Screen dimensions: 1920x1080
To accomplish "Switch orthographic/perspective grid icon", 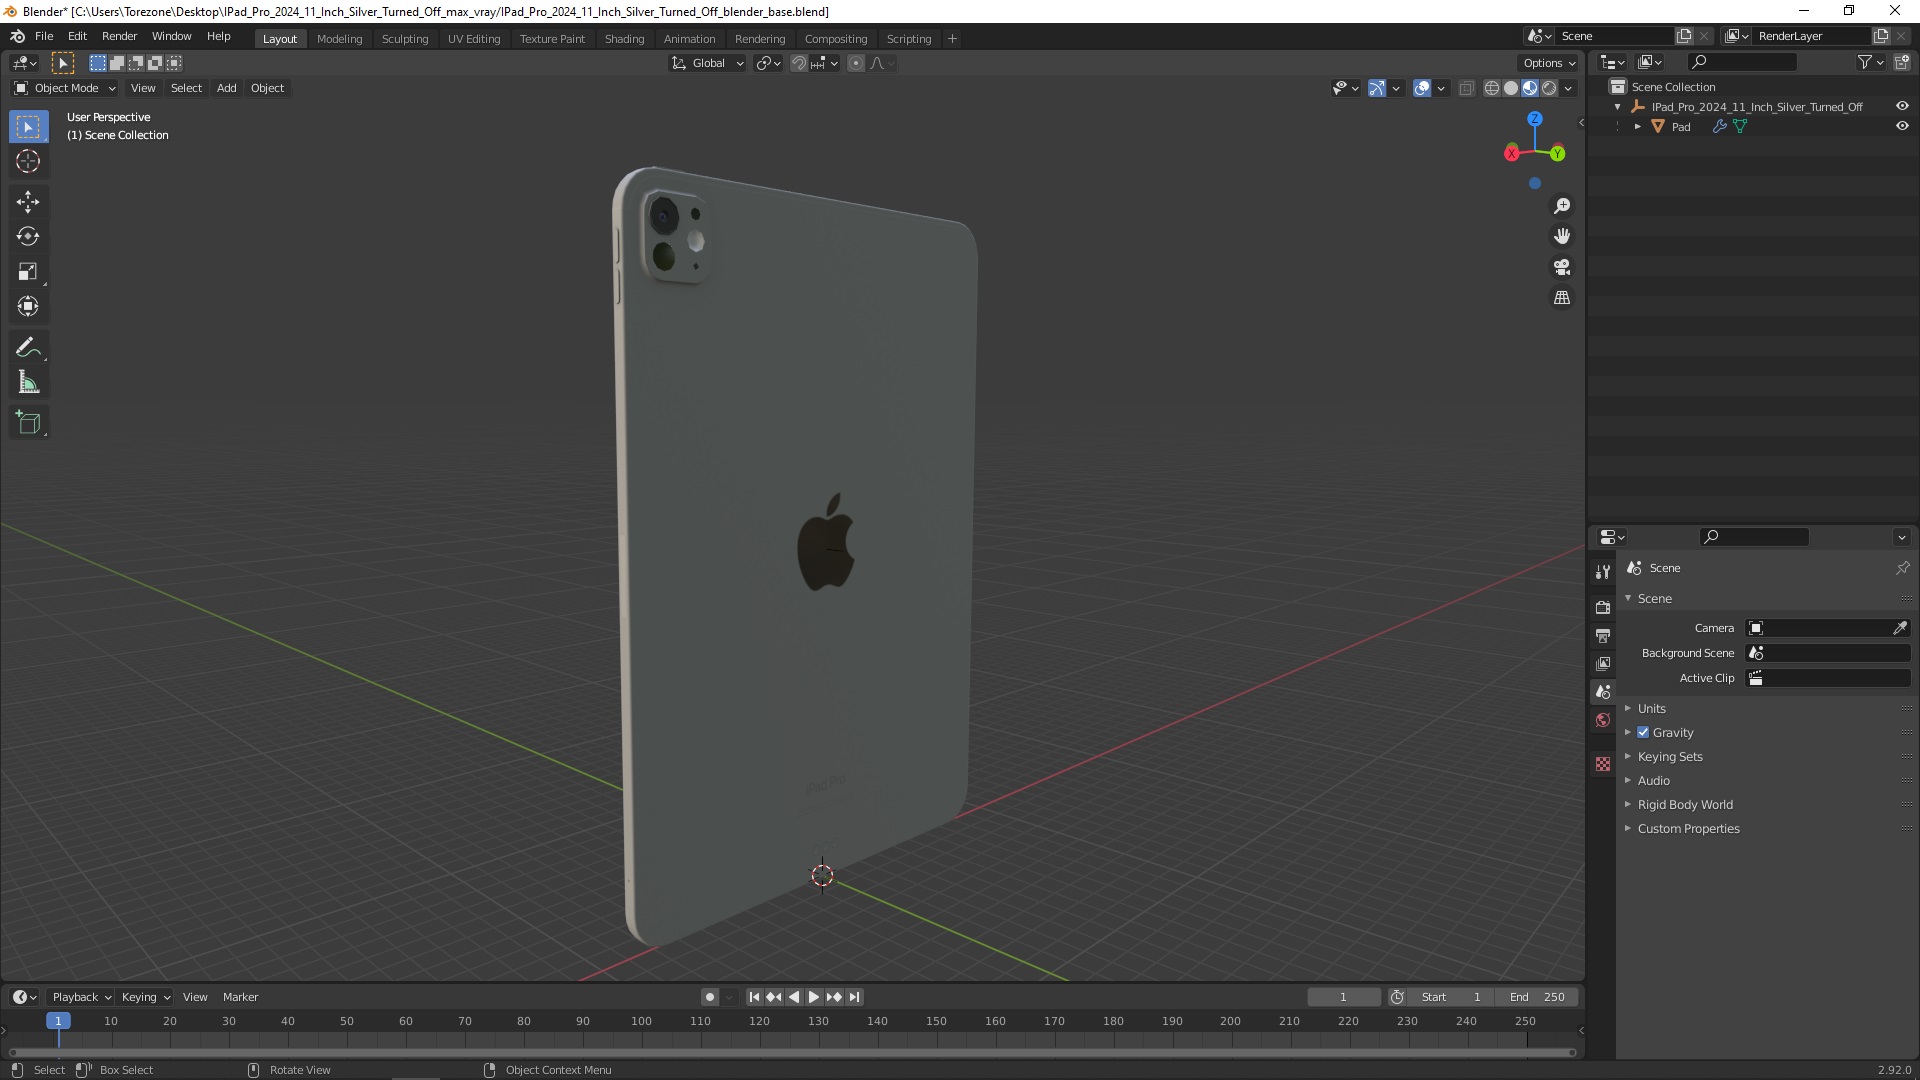I will 1562,298.
